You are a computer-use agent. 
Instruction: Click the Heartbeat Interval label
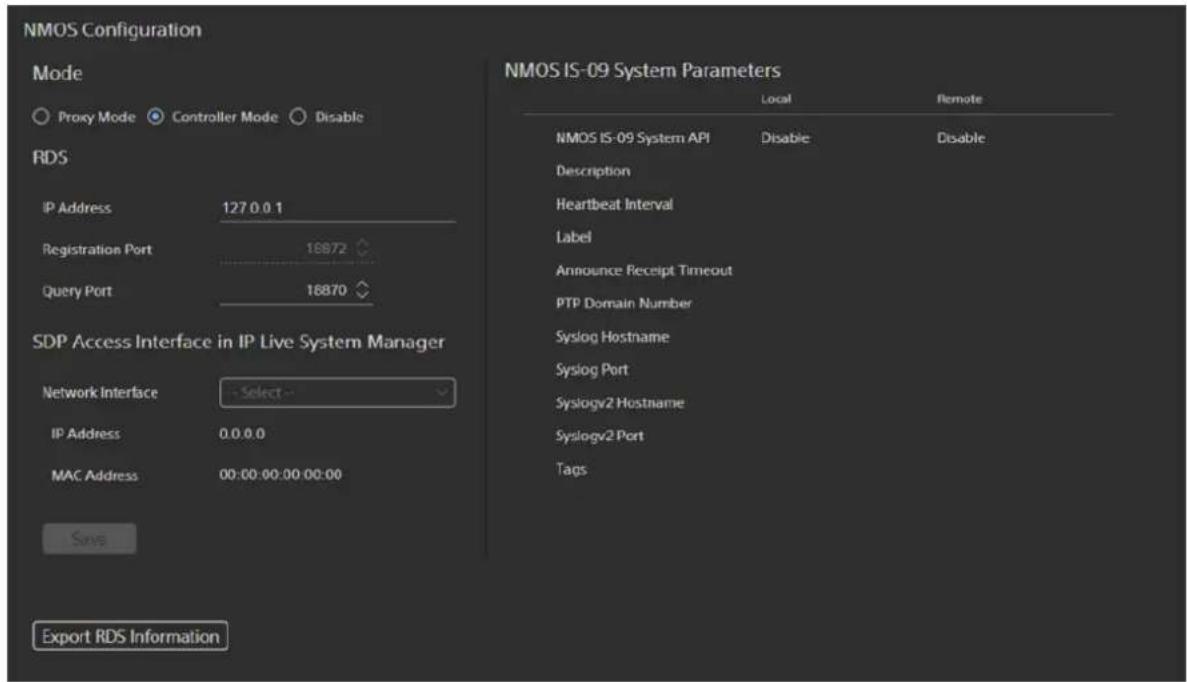614,204
